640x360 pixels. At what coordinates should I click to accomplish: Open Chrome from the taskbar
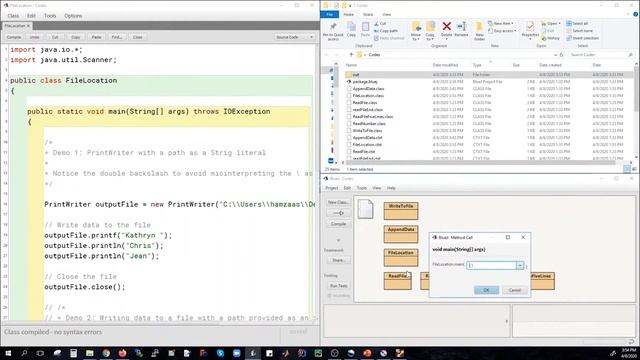[106, 353]
